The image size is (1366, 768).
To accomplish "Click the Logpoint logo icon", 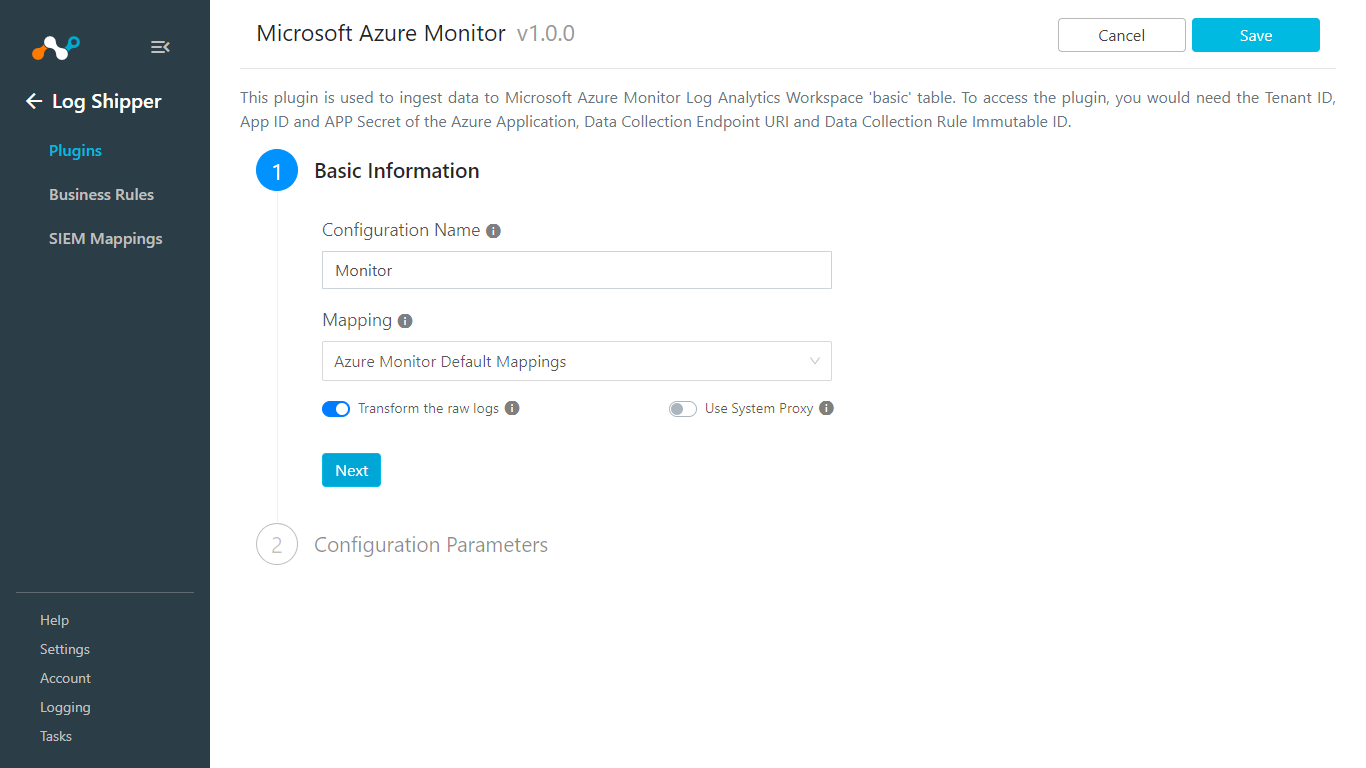I will [x=55, y=47].
